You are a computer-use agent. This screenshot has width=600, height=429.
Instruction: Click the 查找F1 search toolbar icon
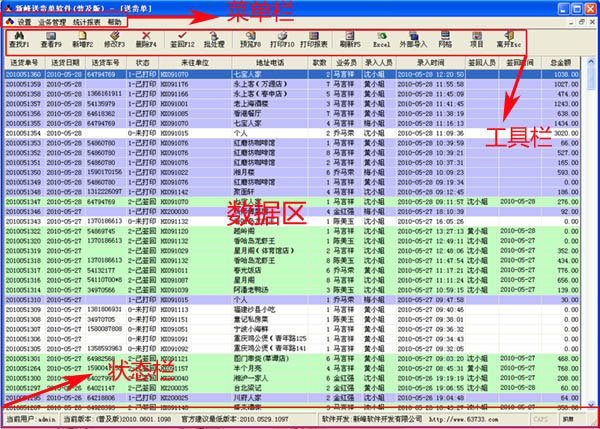(x=19, y=40)
